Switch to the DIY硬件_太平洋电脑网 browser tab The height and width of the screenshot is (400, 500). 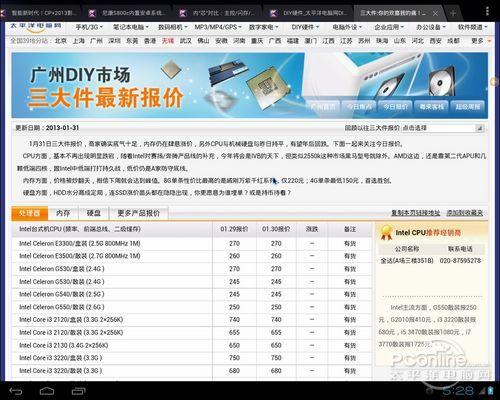pyautogui.click(x=310, y=13)
